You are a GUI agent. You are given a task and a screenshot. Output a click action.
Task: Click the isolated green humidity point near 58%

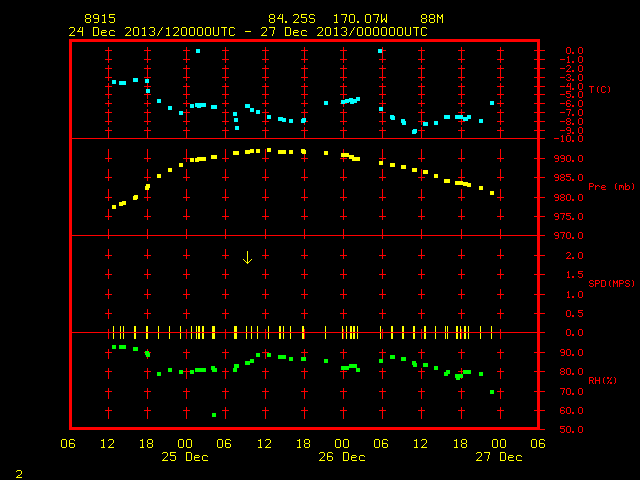pyautogui.click(x=214, y=415)
